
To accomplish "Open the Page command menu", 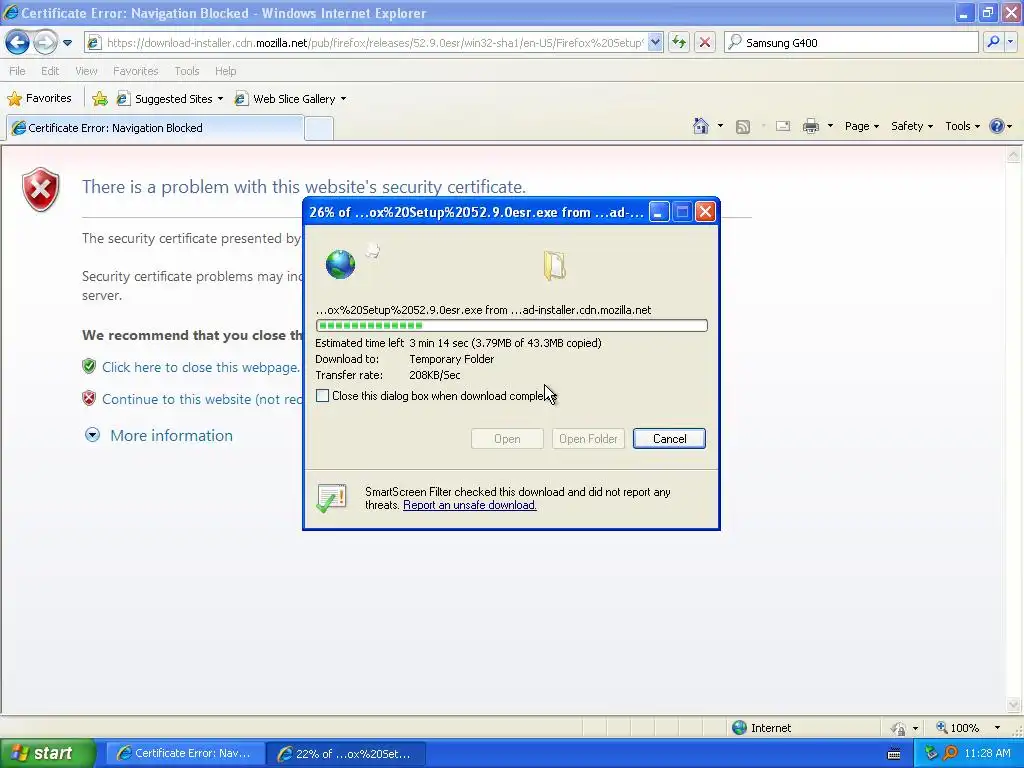I will (x=861, y=126).
